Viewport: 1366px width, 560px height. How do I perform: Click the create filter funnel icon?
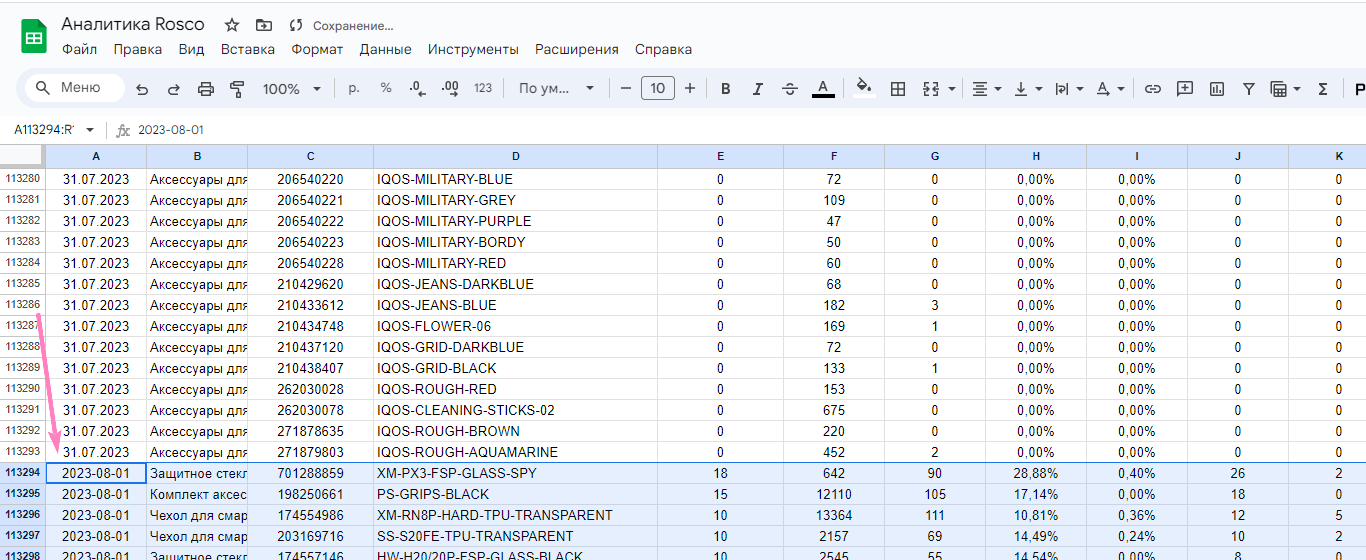tap(1249, 89)
